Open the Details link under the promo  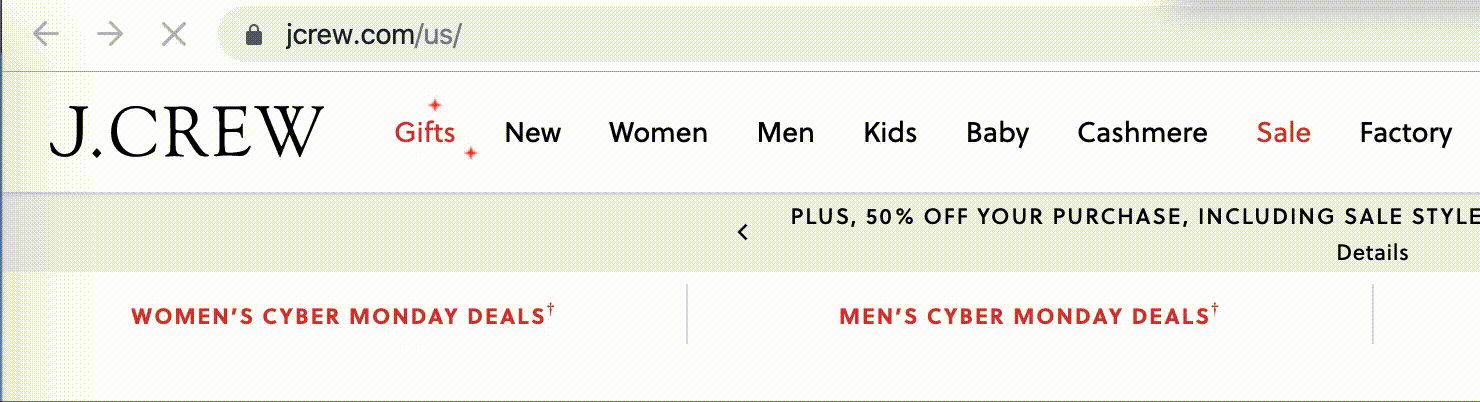pos(1372,253)
